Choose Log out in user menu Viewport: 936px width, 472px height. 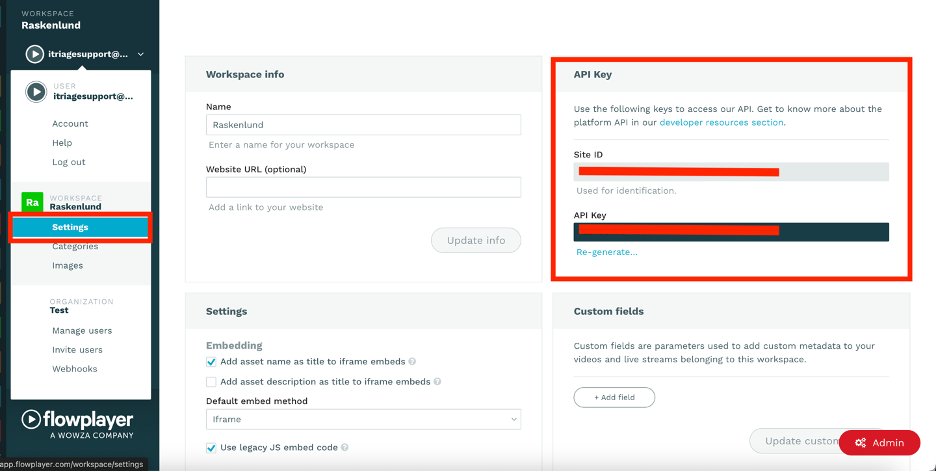pos(69,162)
